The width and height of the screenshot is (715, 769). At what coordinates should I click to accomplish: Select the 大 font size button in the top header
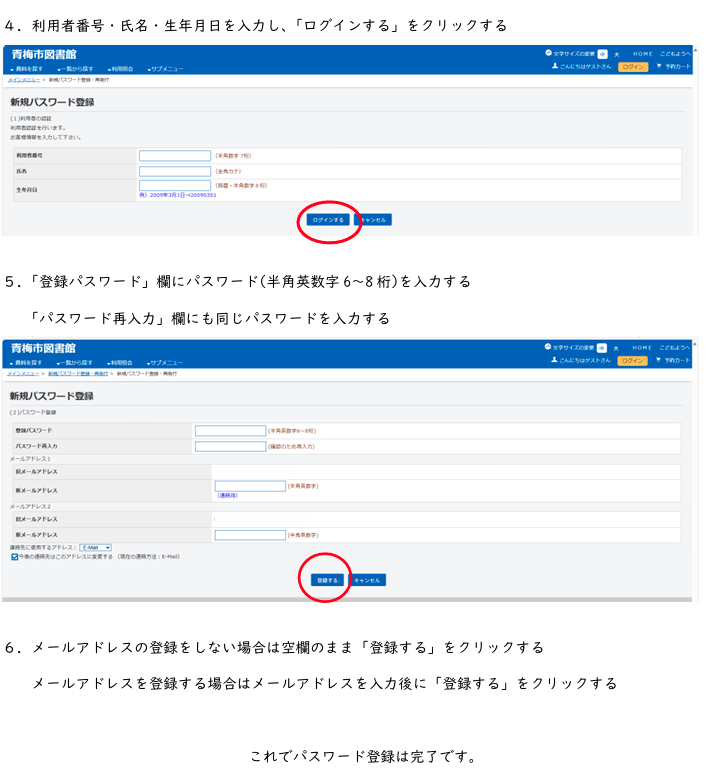click(616, 53)
